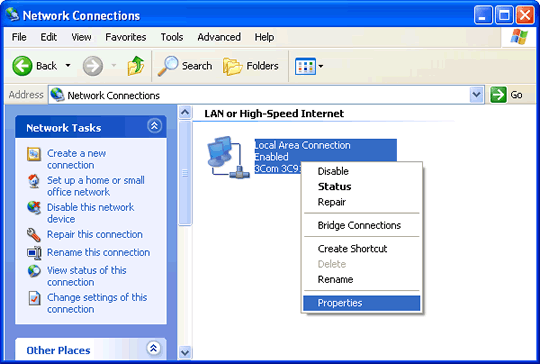Open the Edit menu
540x364 pixels.
49,37
